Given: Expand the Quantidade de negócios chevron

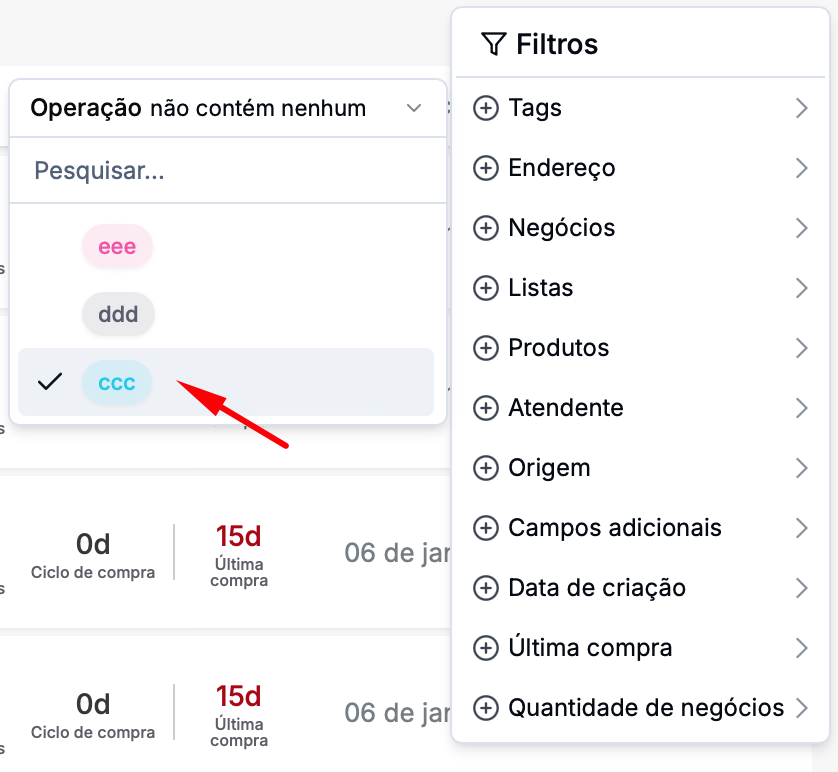Looking at the screenshot, I should (801, 708).
